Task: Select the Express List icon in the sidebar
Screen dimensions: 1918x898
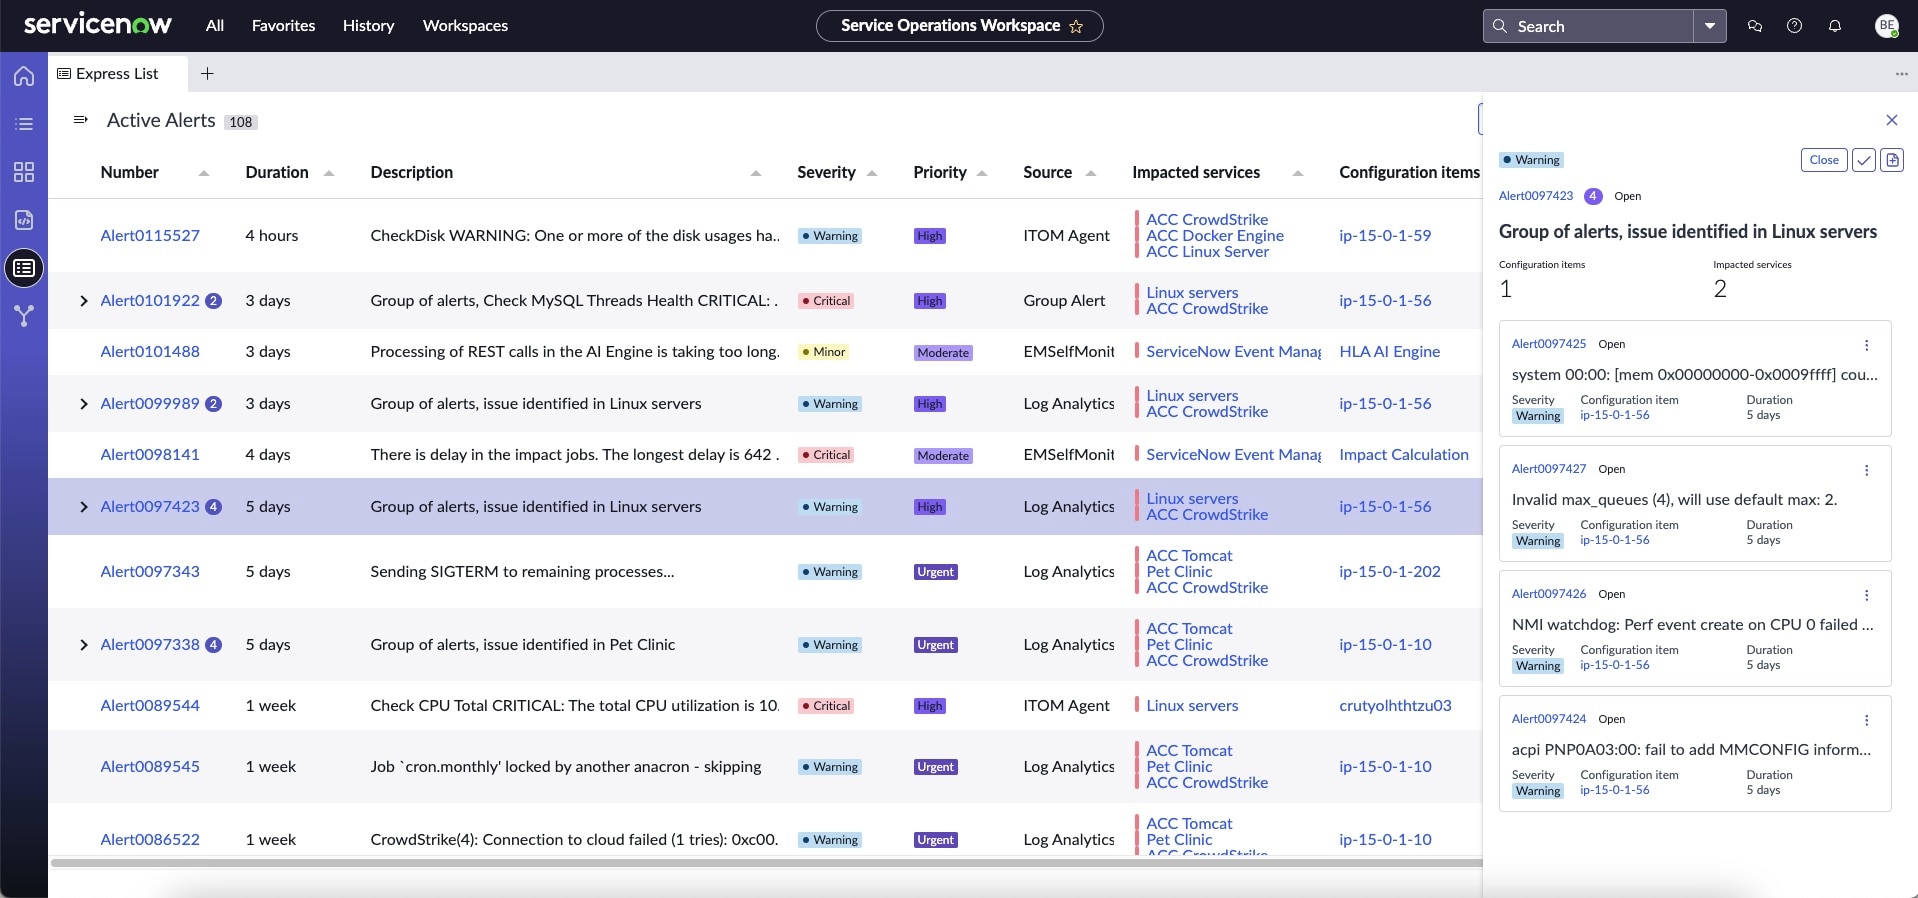Action: (x=24, y=268)
